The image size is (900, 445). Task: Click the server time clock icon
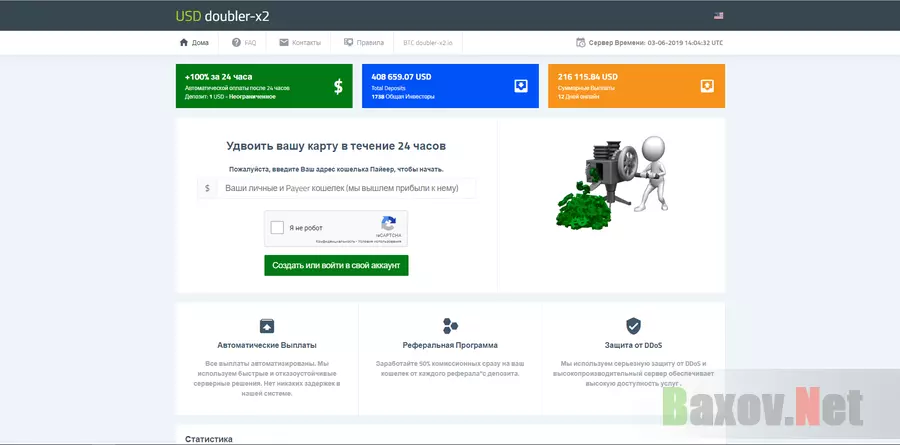click(580, 42)
